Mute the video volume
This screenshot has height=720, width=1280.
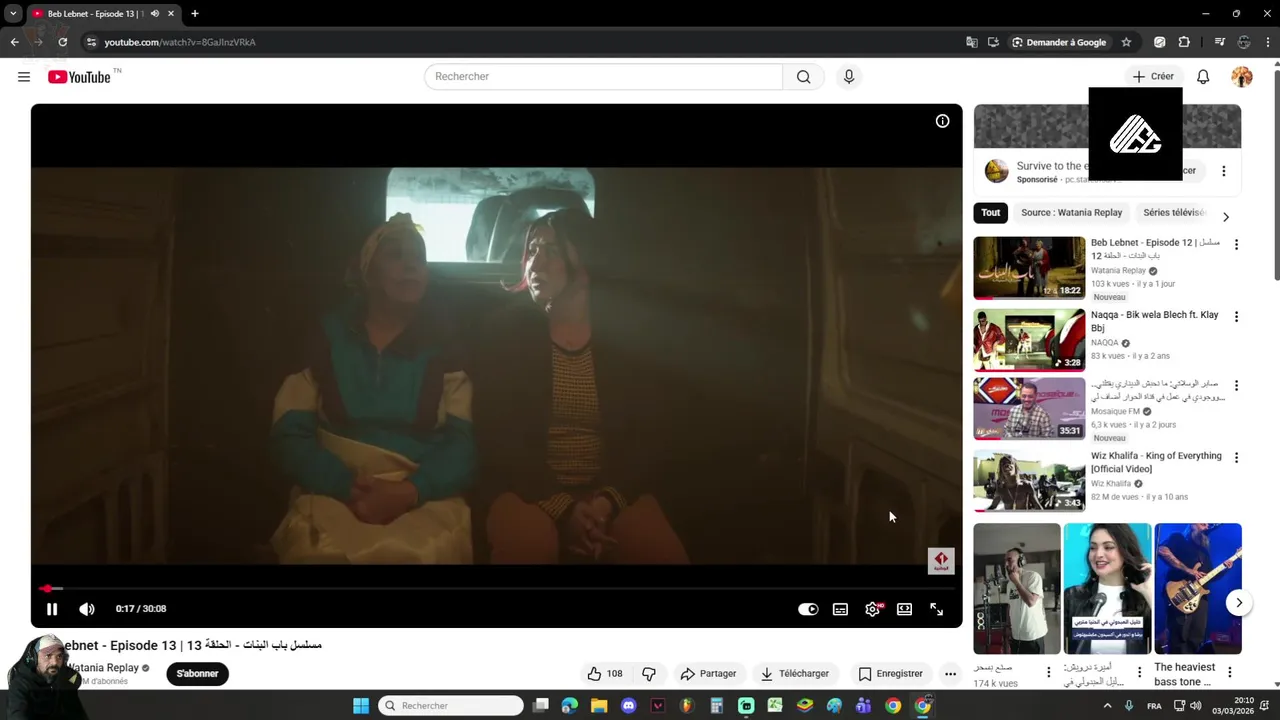pos(87,609)
